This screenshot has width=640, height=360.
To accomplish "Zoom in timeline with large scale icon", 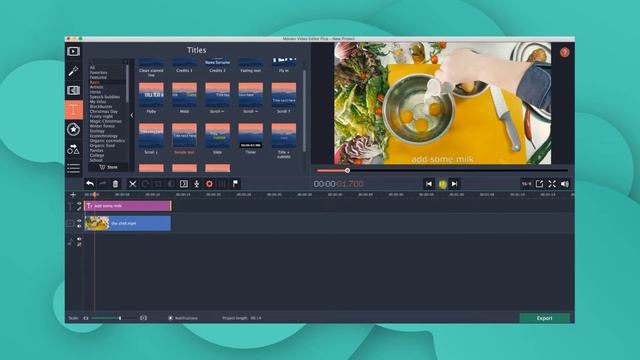I will point(143,318).
